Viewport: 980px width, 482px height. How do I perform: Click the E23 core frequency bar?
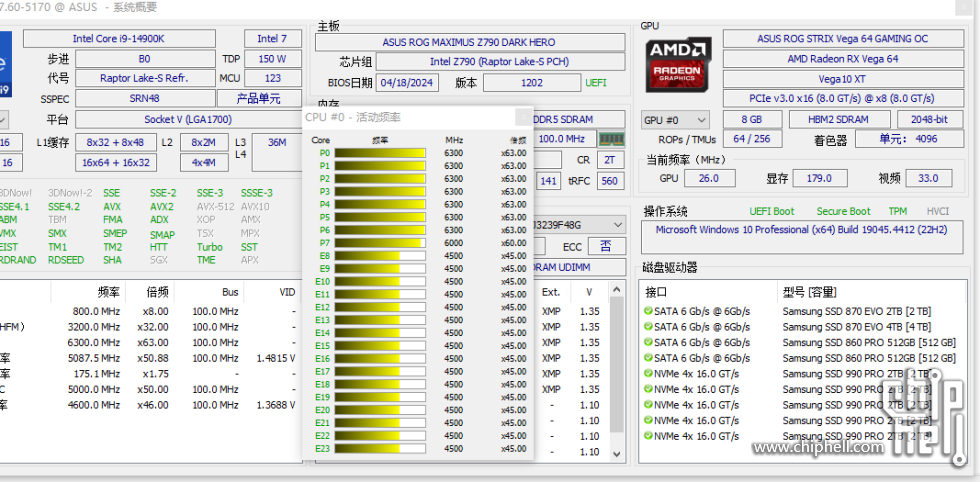(380, 449)
